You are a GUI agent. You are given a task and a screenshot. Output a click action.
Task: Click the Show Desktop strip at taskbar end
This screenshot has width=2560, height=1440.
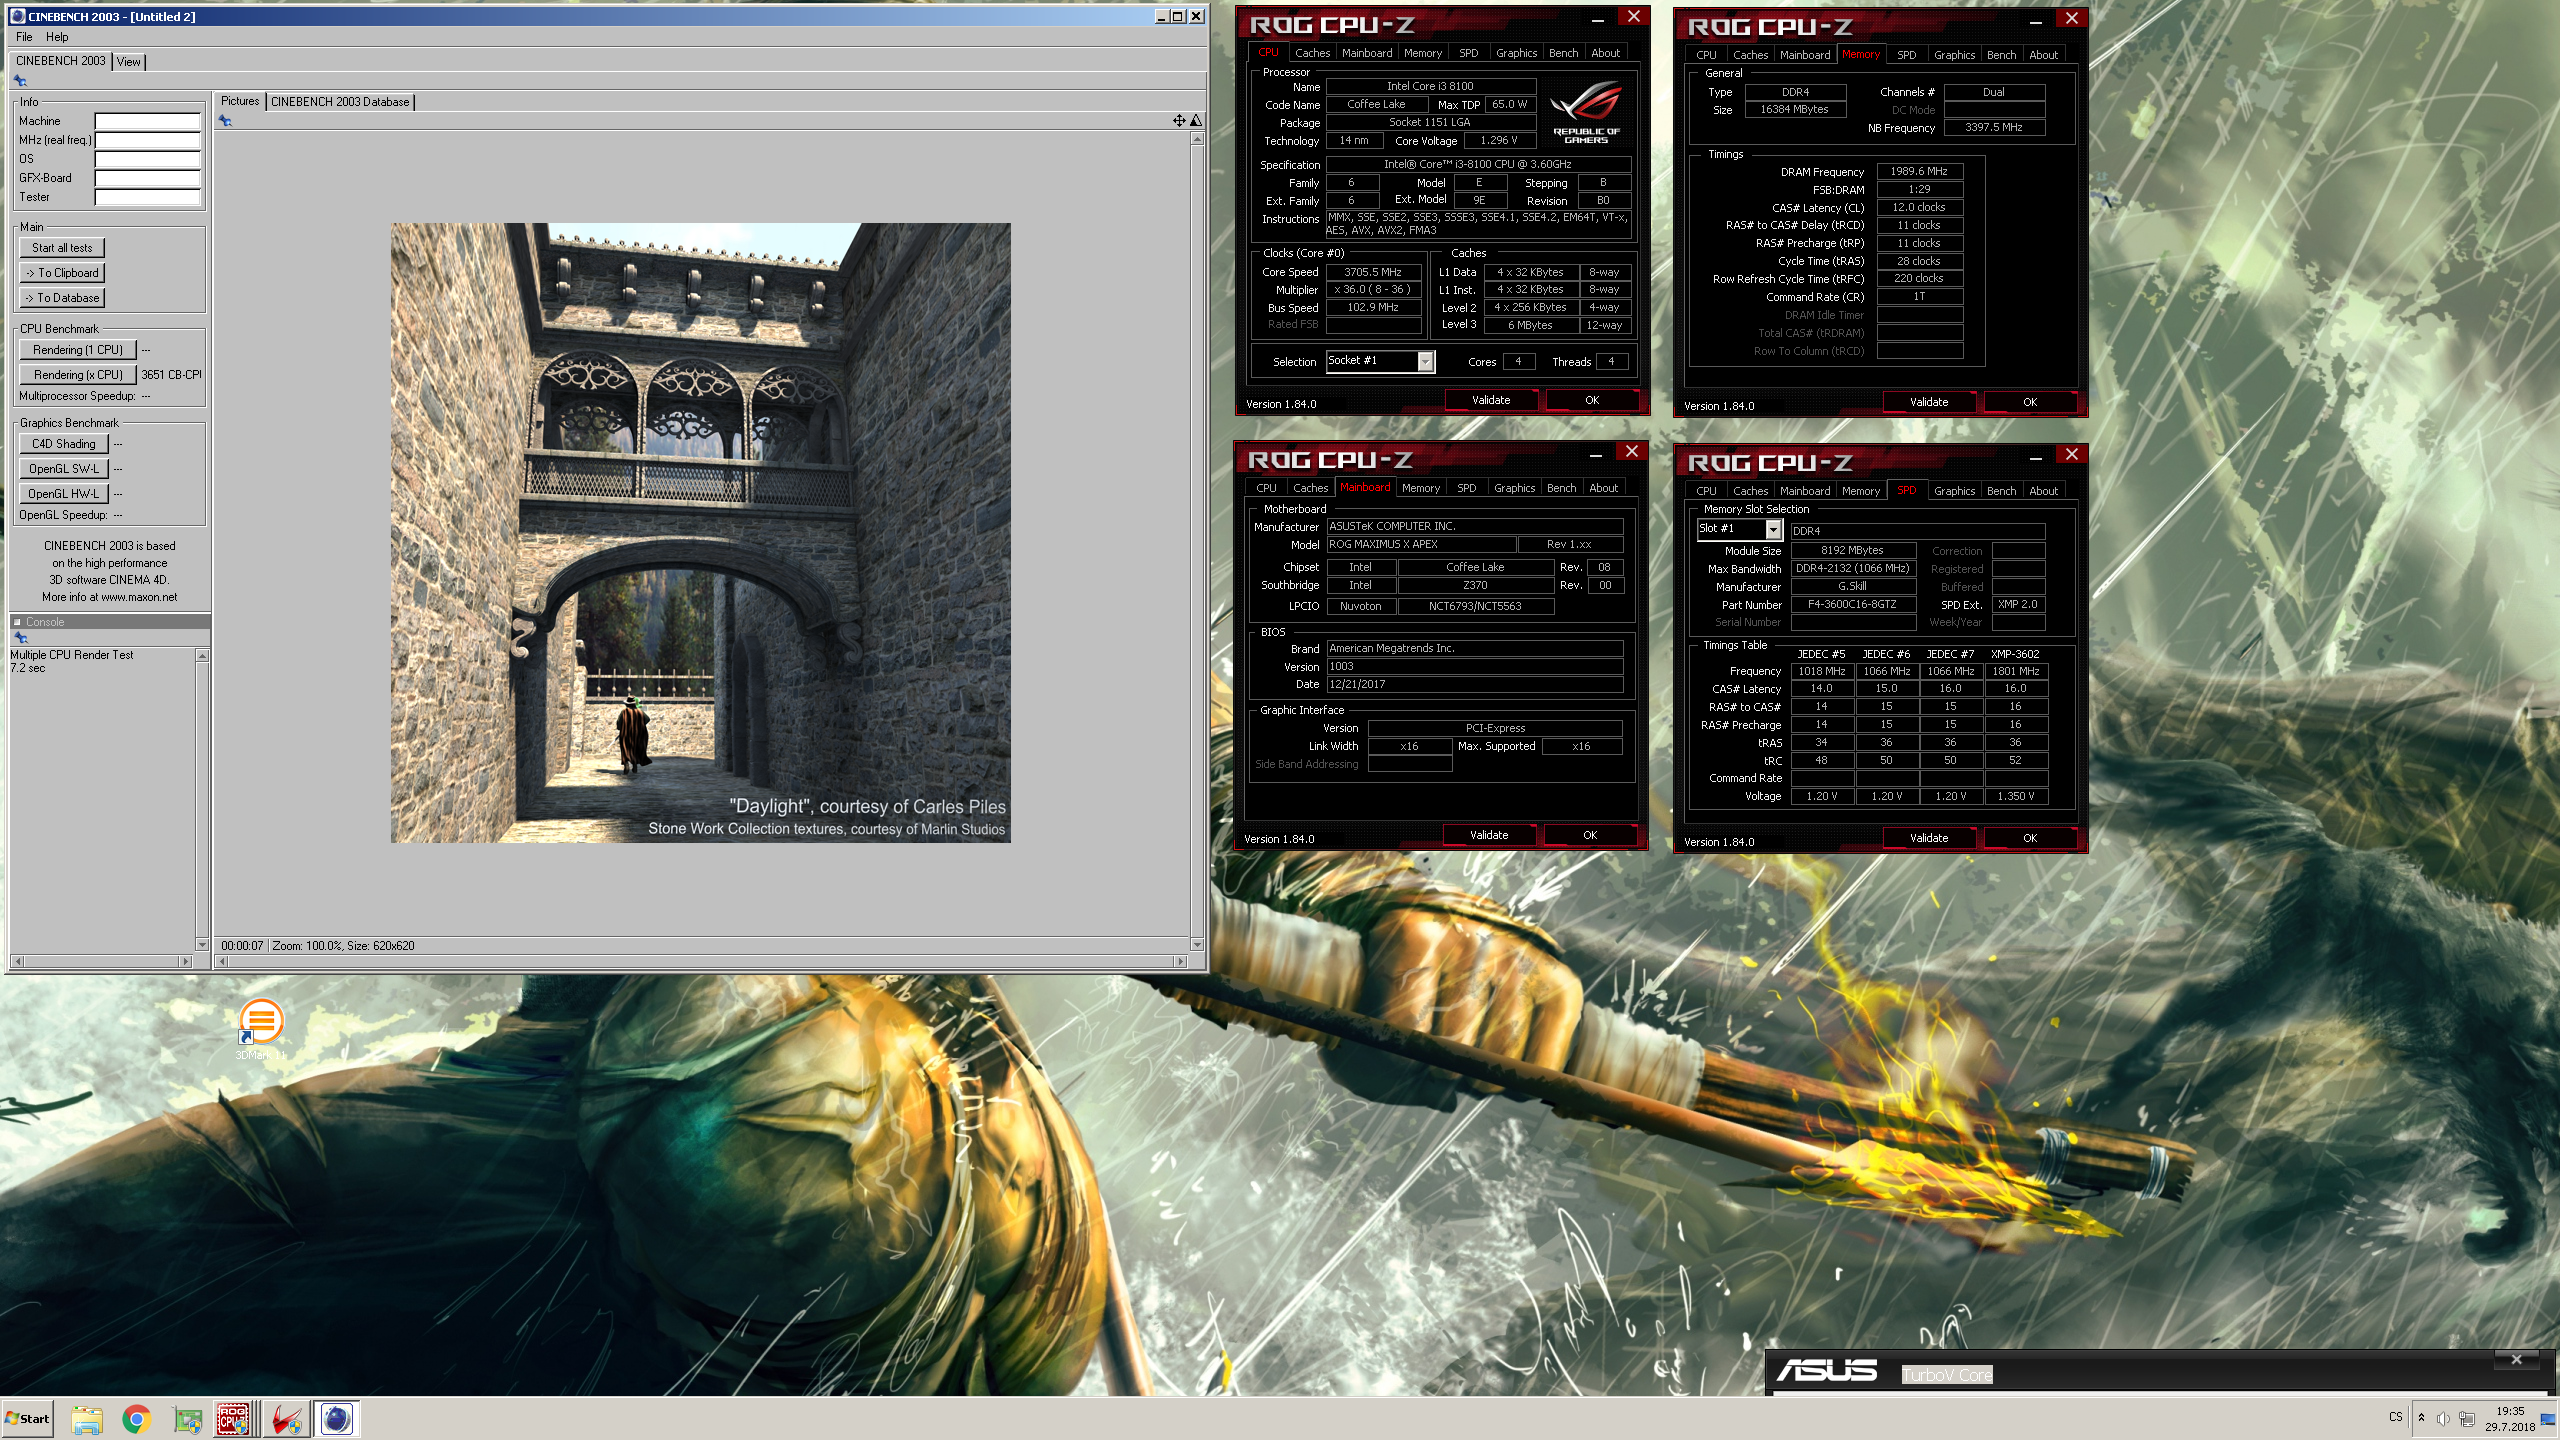[x=2548, y=1419]
